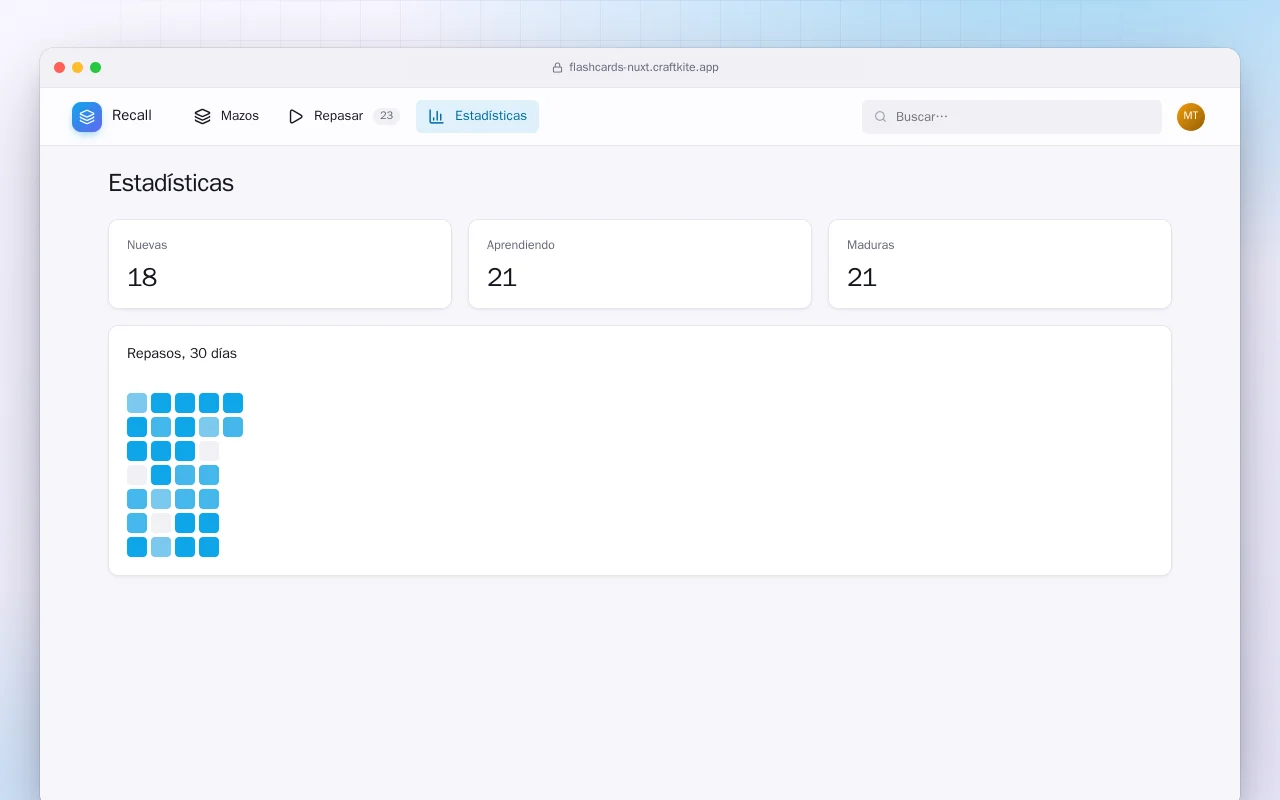Click the Recall app logo icon
Viewport: 1280px width, 800px height.
click(87, 117)
